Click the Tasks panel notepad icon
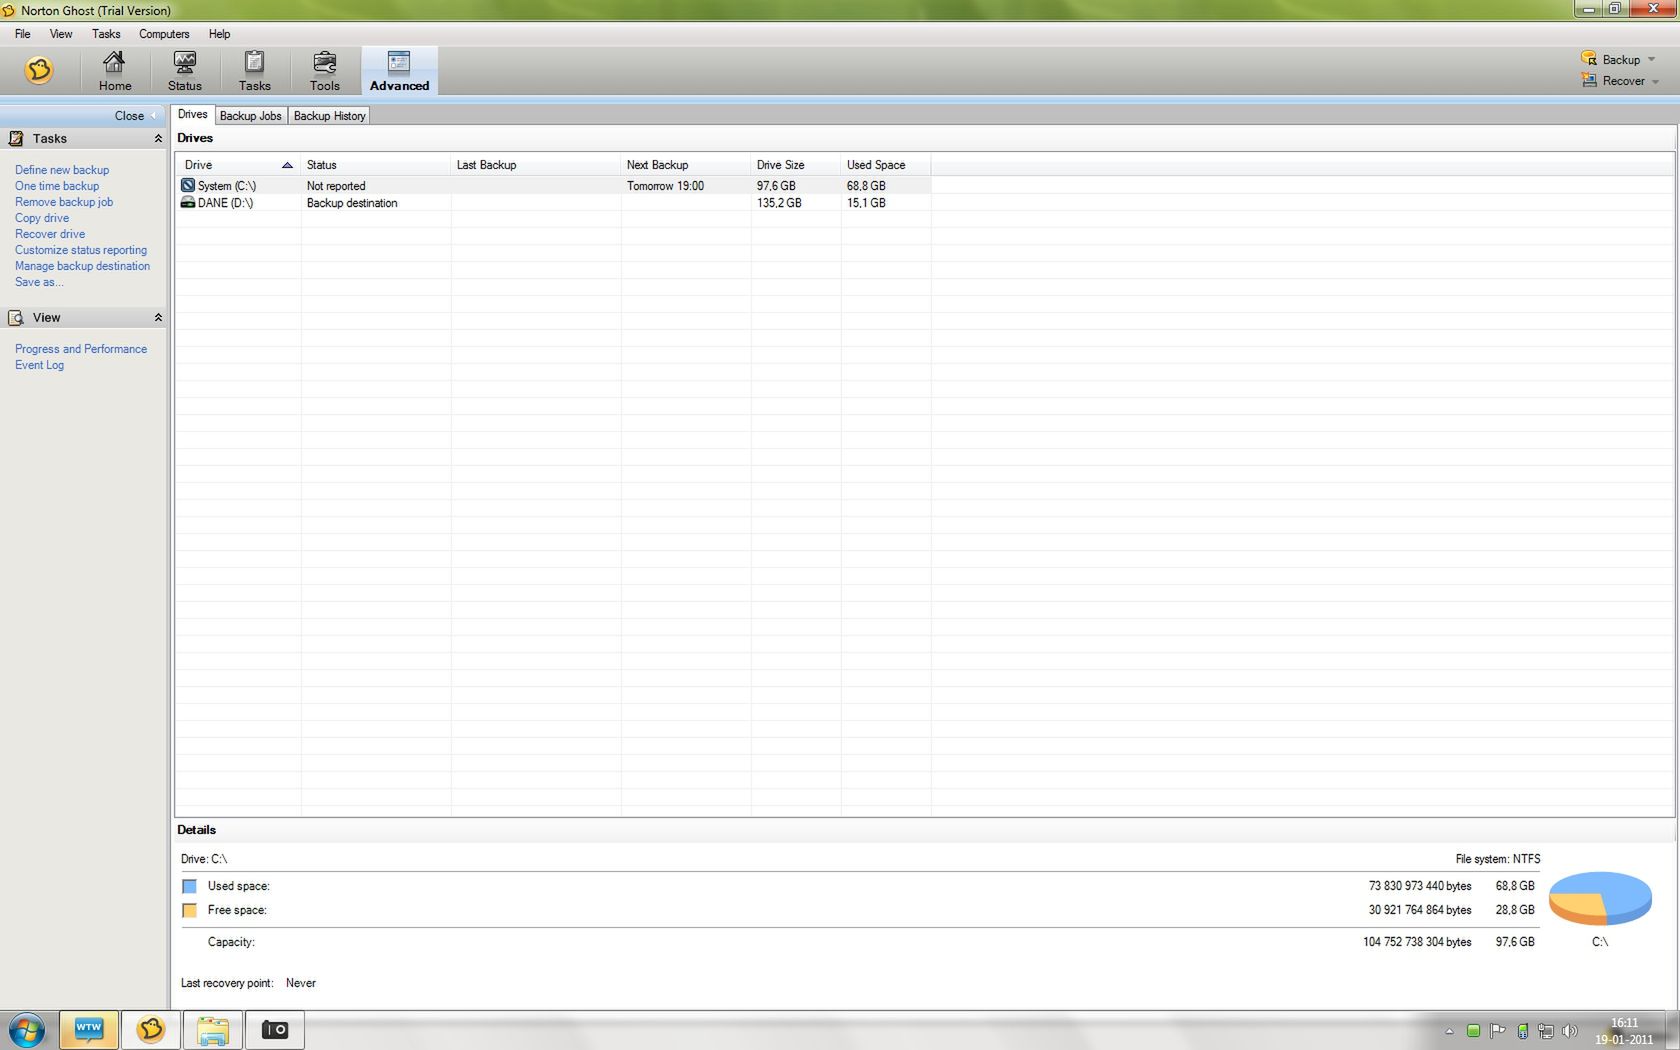The image size is (1680, 1050). (16, 139)
